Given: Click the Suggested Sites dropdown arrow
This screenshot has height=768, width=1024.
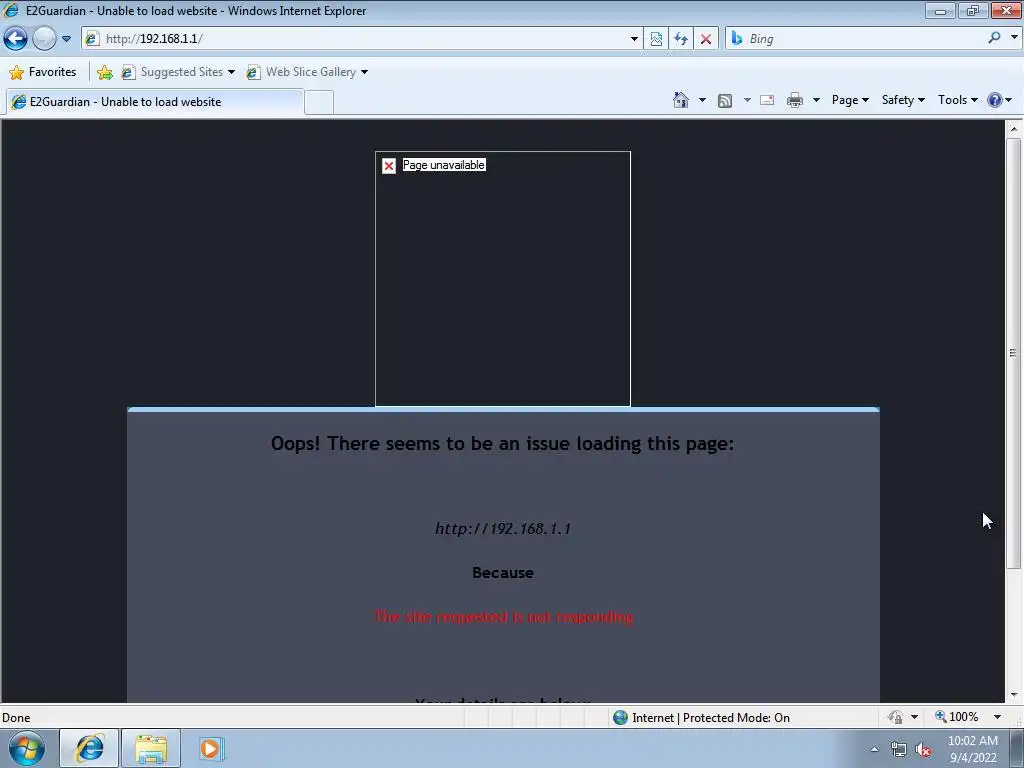Looking at the screenshot, I should coord(231,72).
